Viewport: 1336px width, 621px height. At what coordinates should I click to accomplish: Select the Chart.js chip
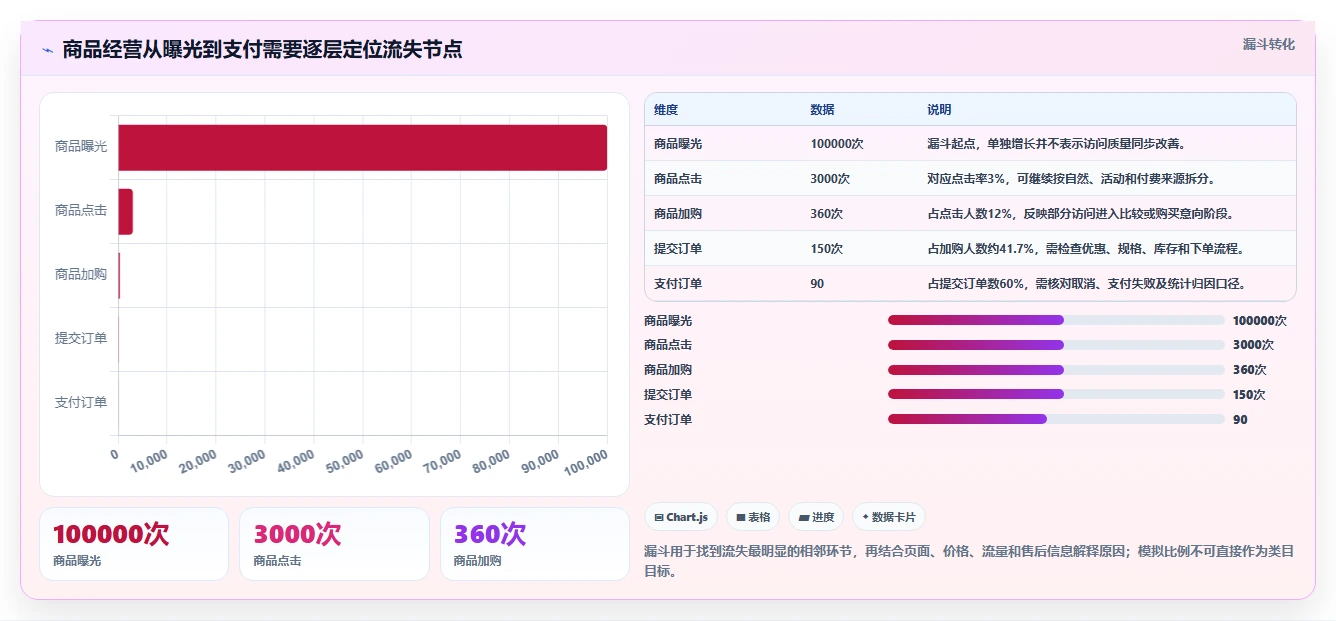pyautogui.click(x=681, y=517)
